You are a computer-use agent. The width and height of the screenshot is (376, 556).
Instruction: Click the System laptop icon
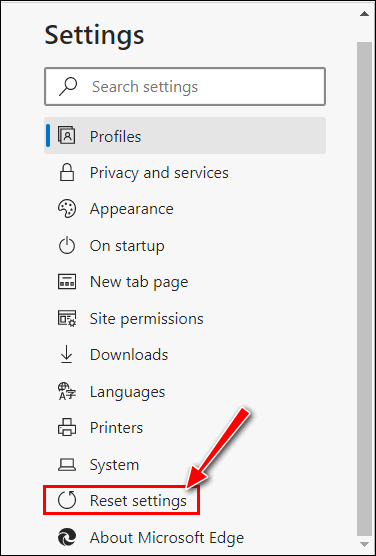point(66,464)
